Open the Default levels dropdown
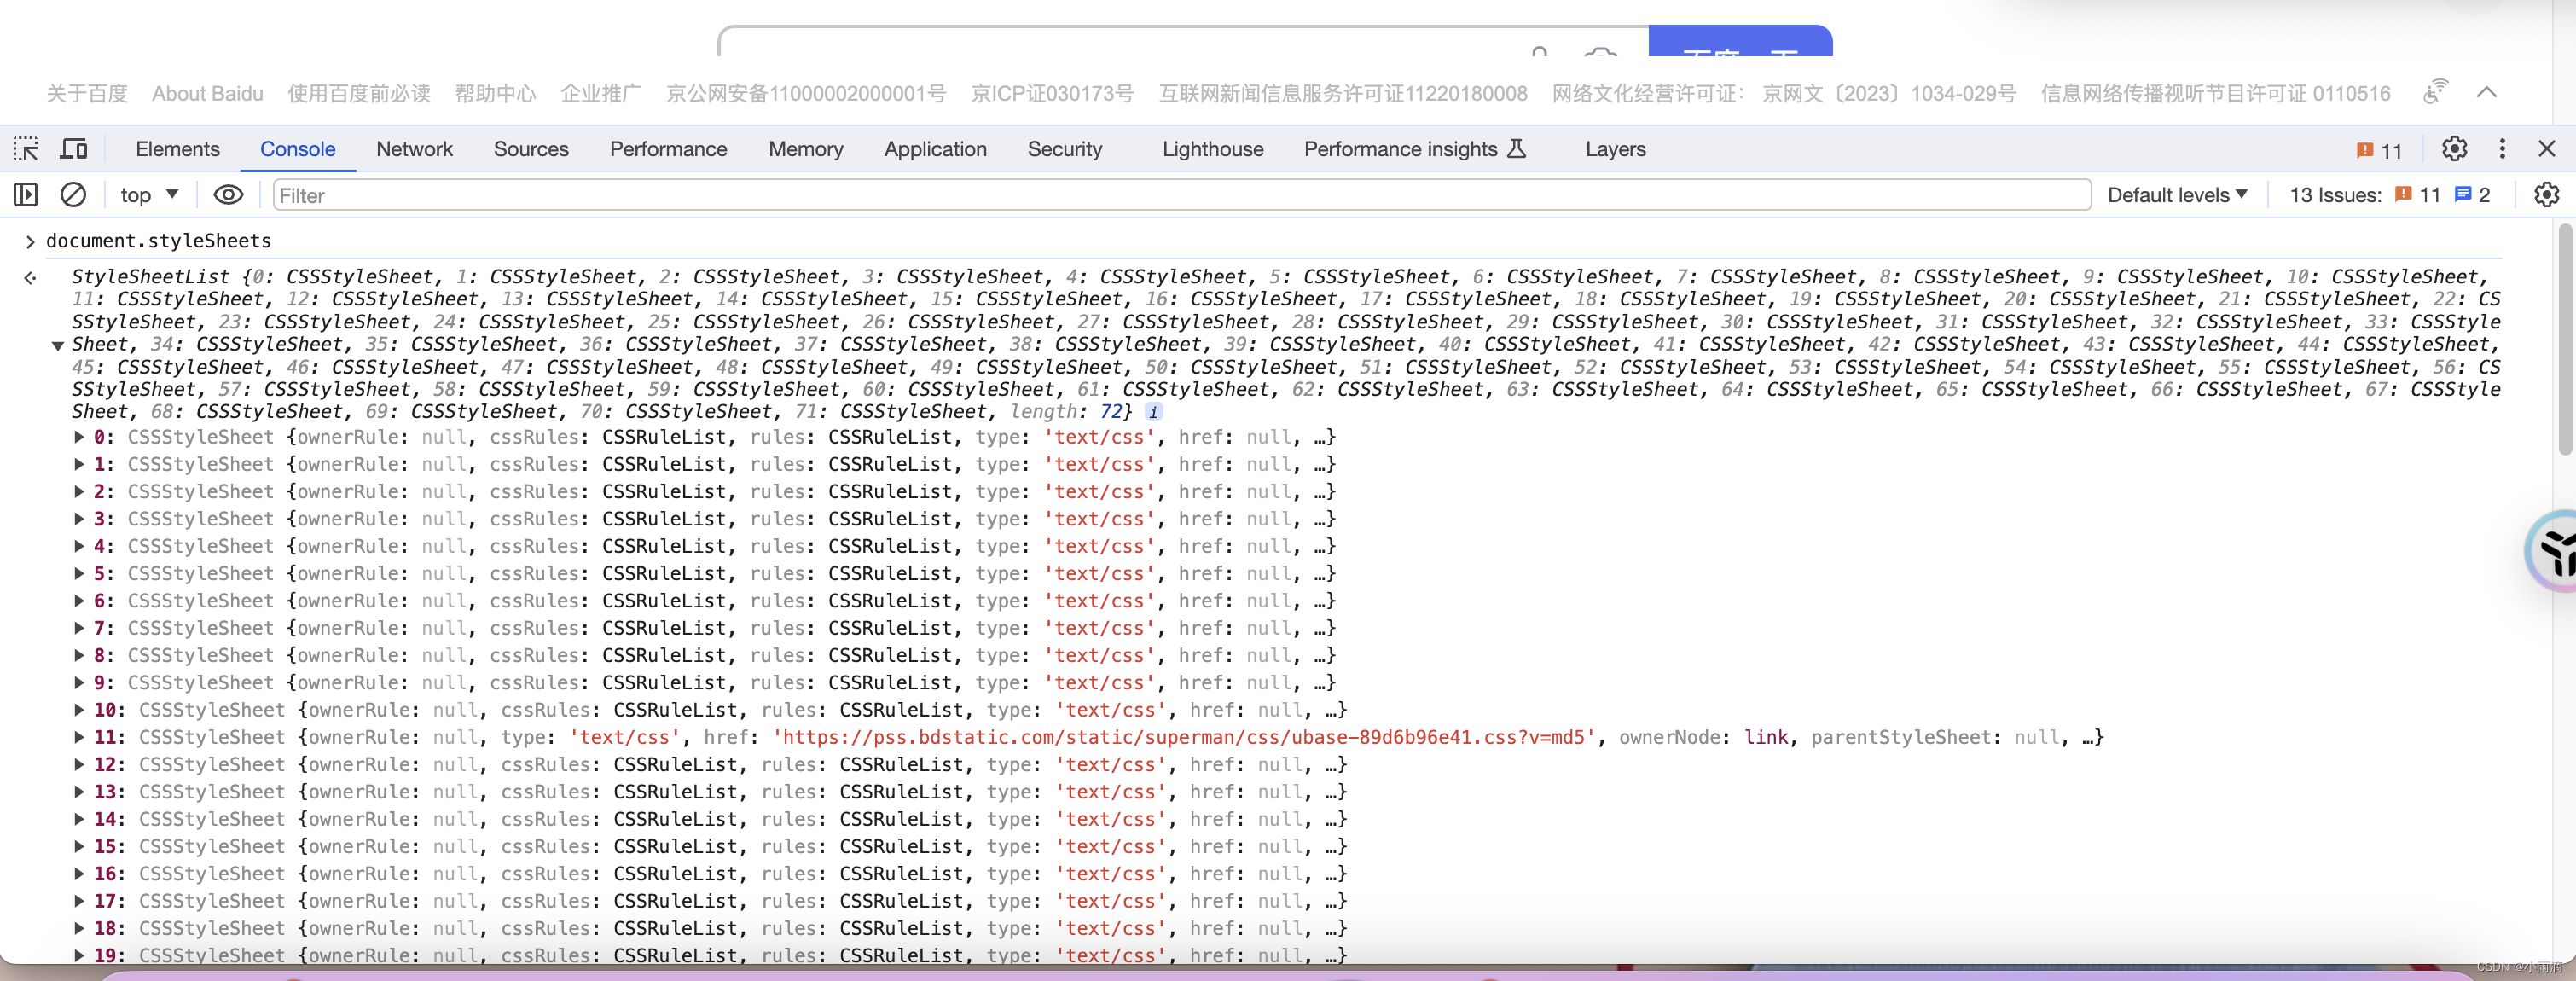The height and width of the screenshot is (981, 2576). (2177, 195)
